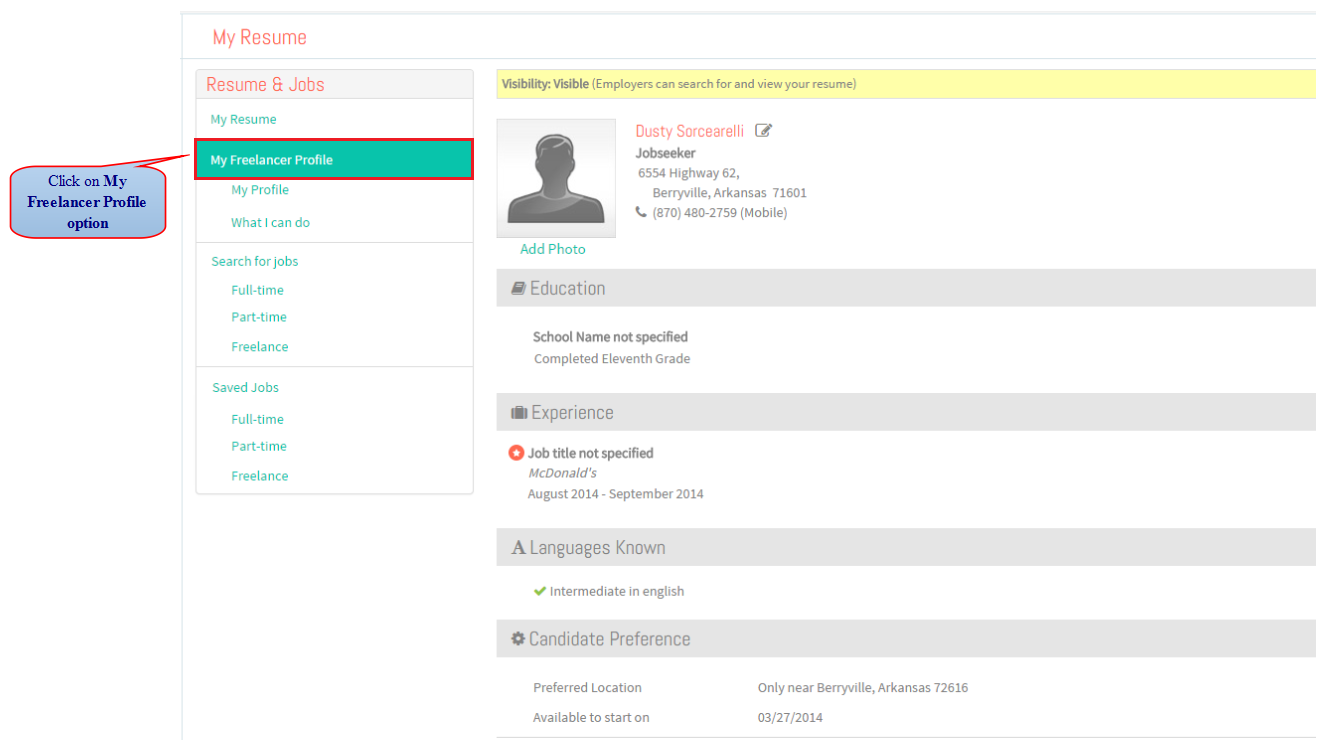Click Job title not specified entry
1341x744 pixels.
(x=590, y=453)
